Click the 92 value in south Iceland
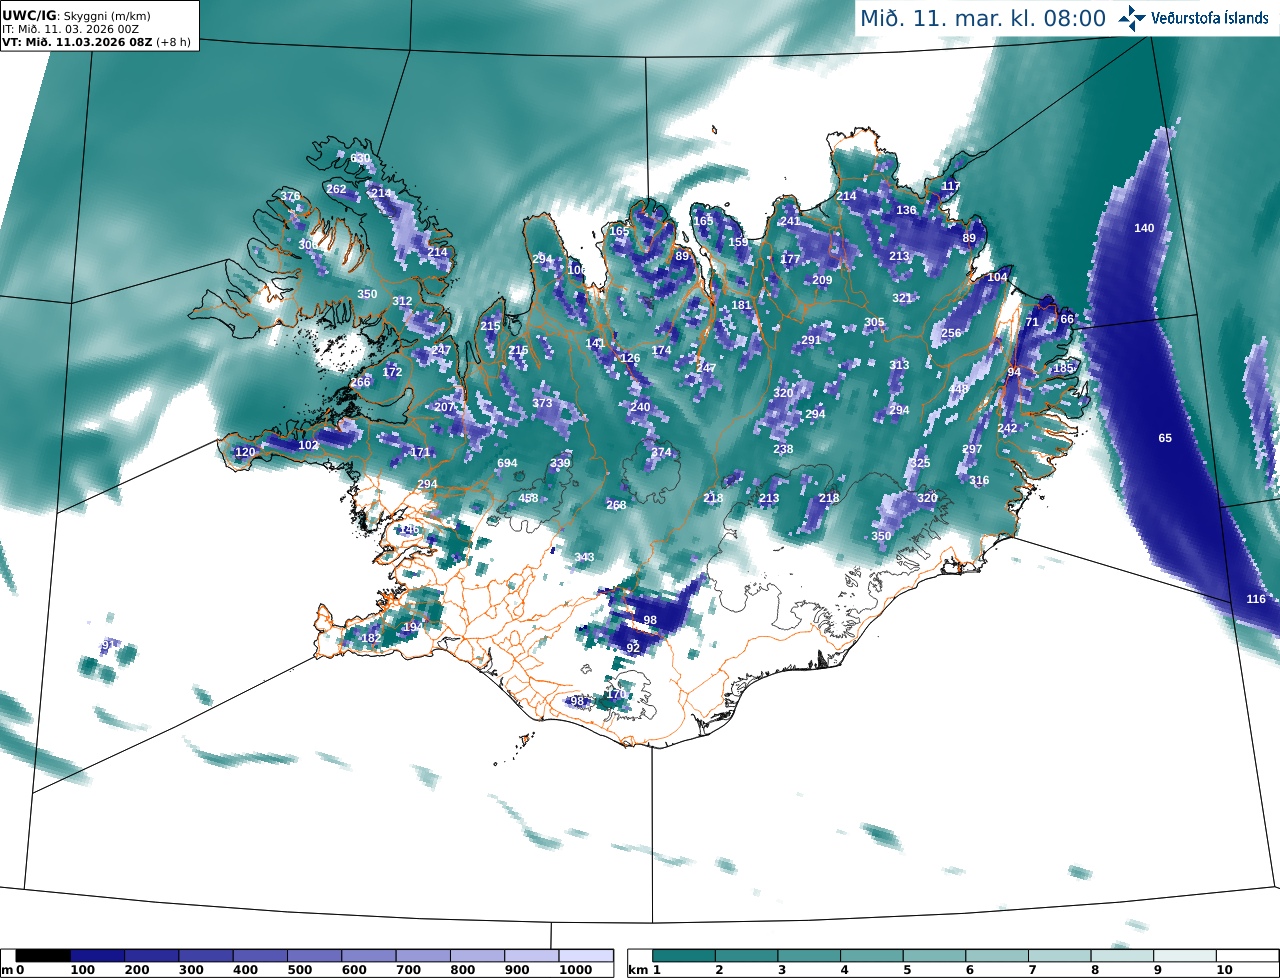 pos(633,648)
